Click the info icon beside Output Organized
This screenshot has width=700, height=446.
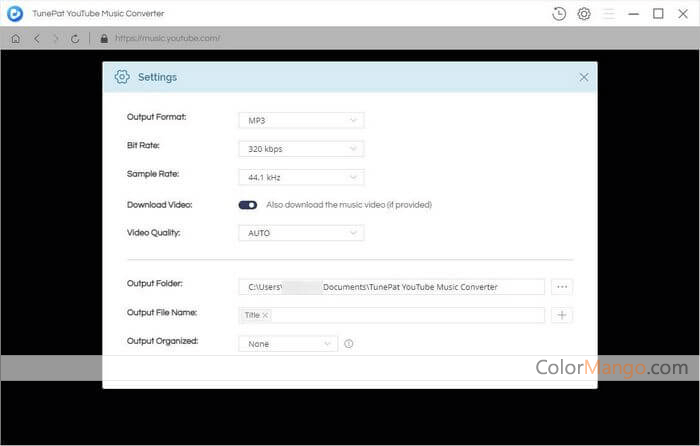click(x=349, y=343)
